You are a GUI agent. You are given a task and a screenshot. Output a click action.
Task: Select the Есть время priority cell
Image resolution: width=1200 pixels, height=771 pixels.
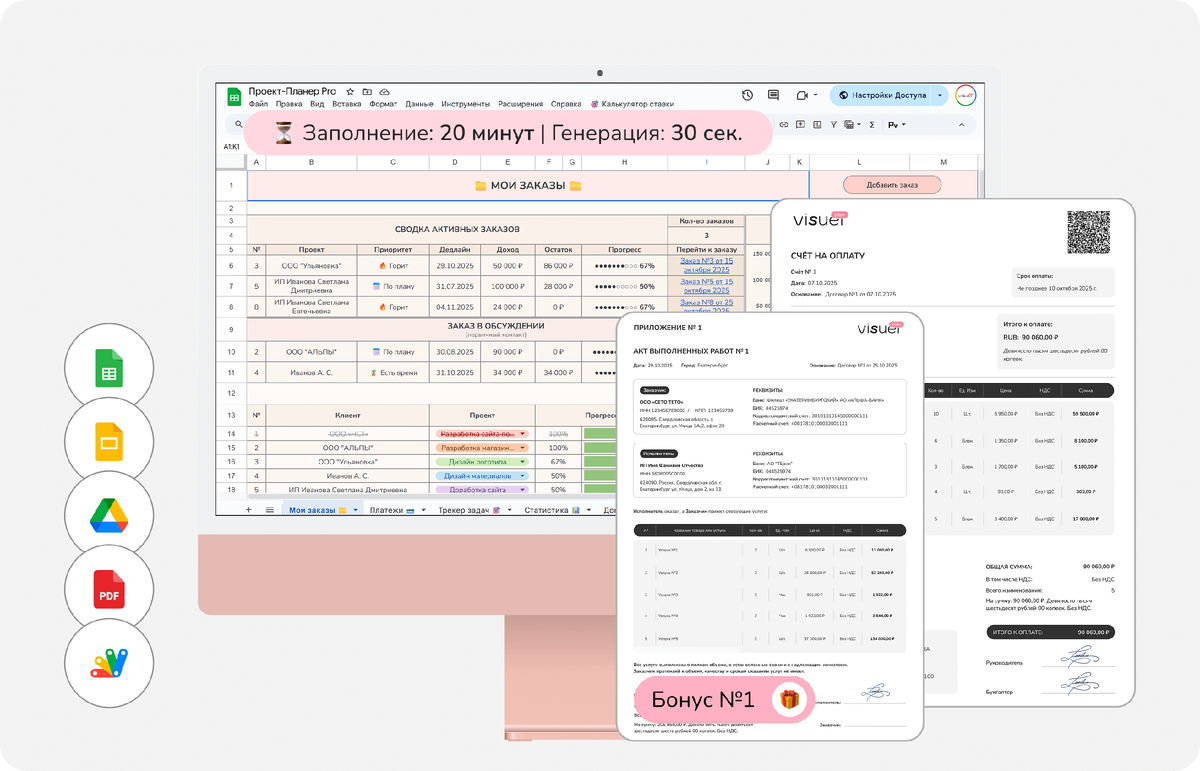[393, 372]
